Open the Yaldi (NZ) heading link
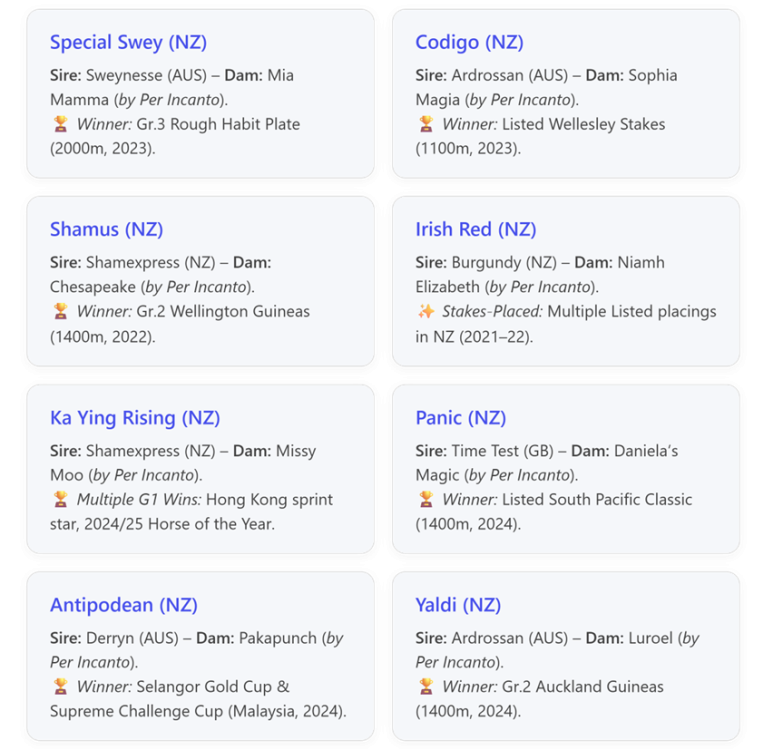 tap(458, 605)
